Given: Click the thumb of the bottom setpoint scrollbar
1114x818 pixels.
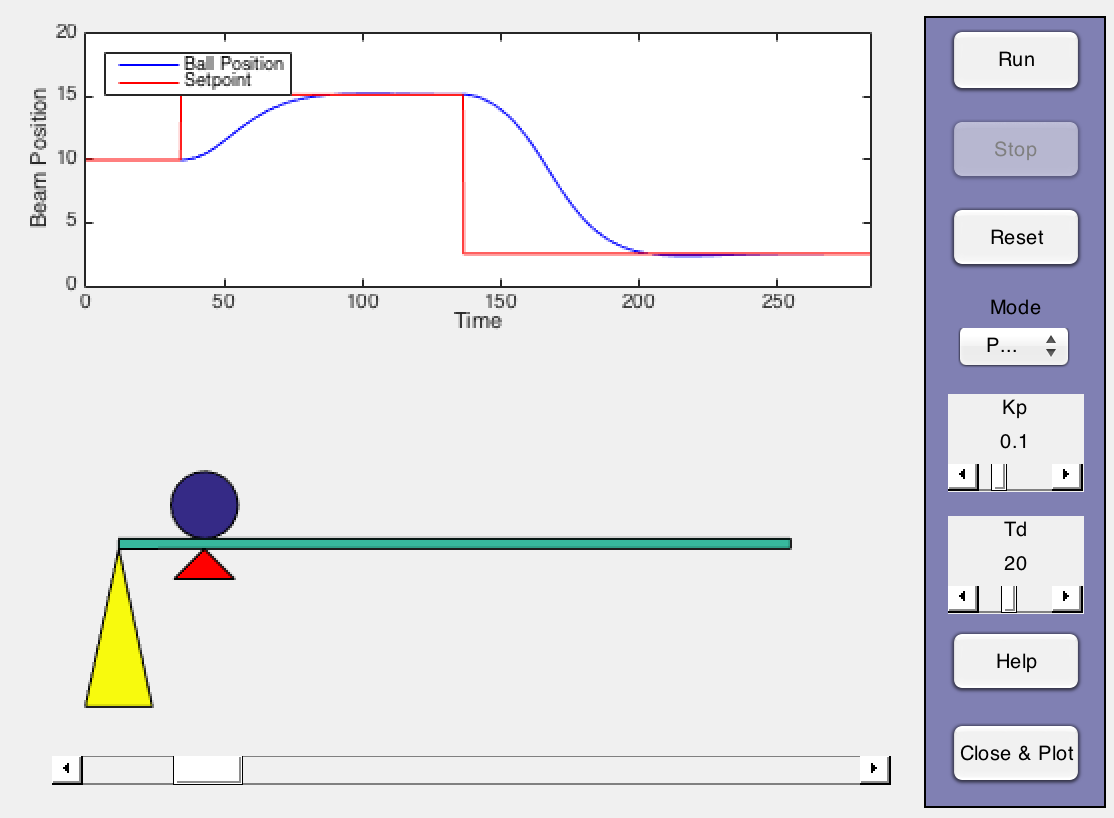Looking at the screenshot, I should 207,766.
